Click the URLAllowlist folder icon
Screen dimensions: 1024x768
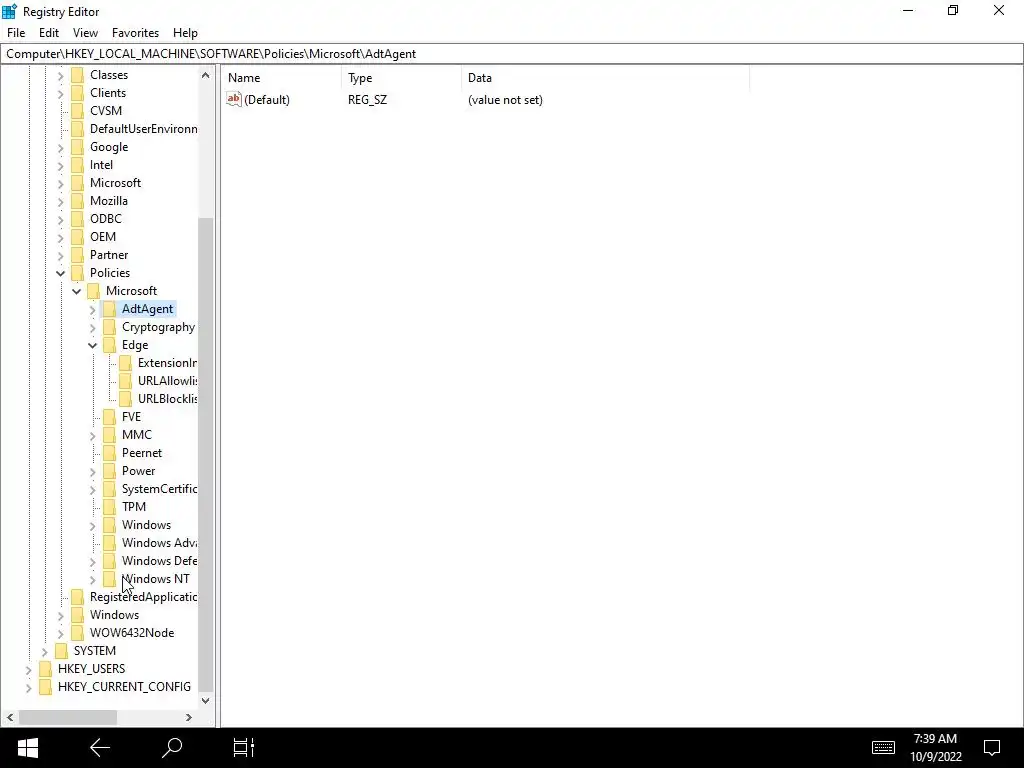pyautogui.click(x=125, y=381)
